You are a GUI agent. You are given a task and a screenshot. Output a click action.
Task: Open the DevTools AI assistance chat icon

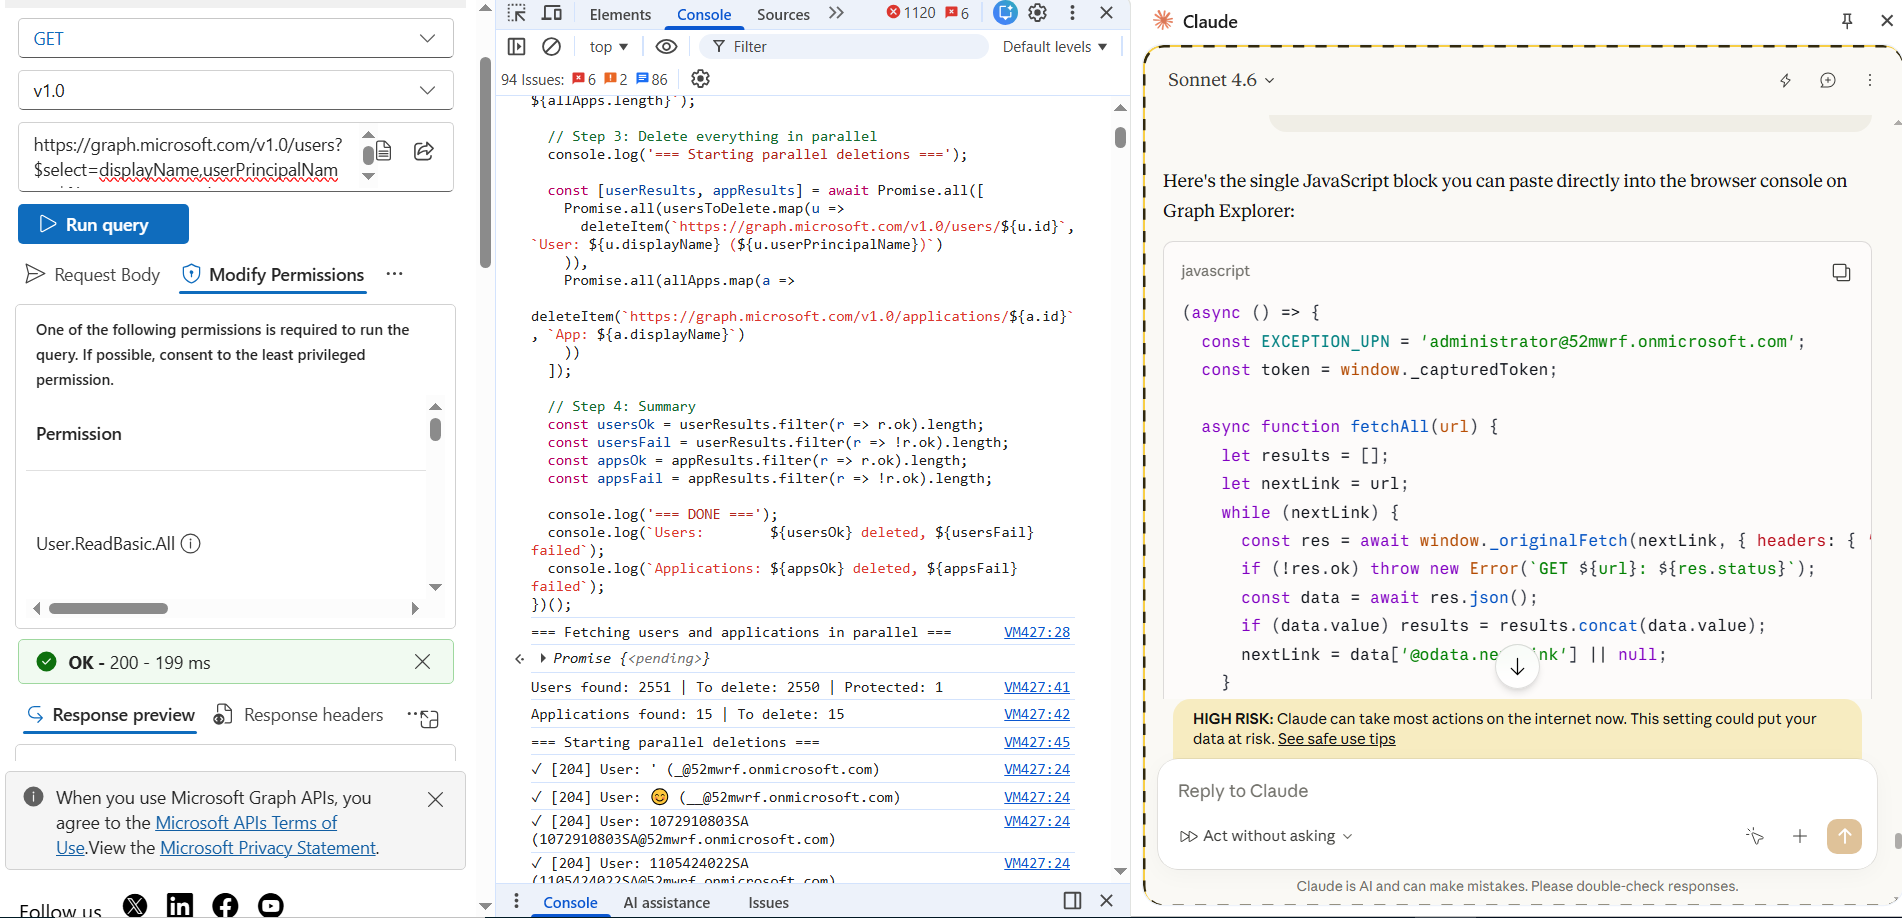(1005, 13)
